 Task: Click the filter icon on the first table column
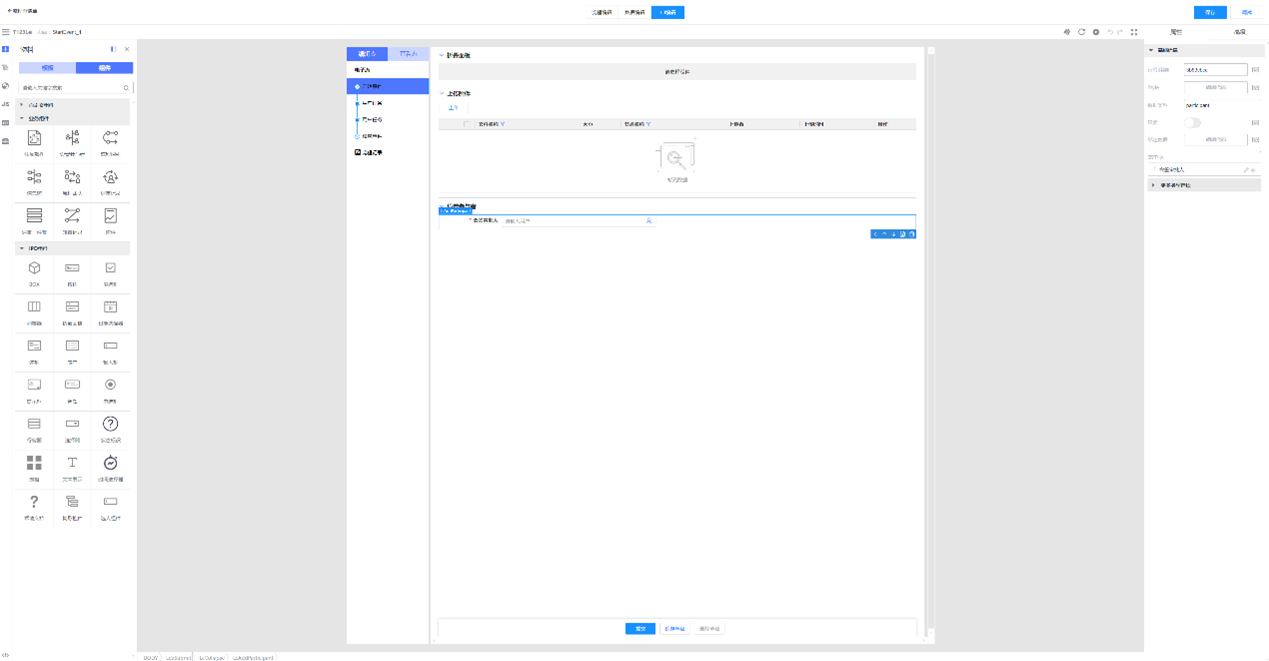coord(503,124)
